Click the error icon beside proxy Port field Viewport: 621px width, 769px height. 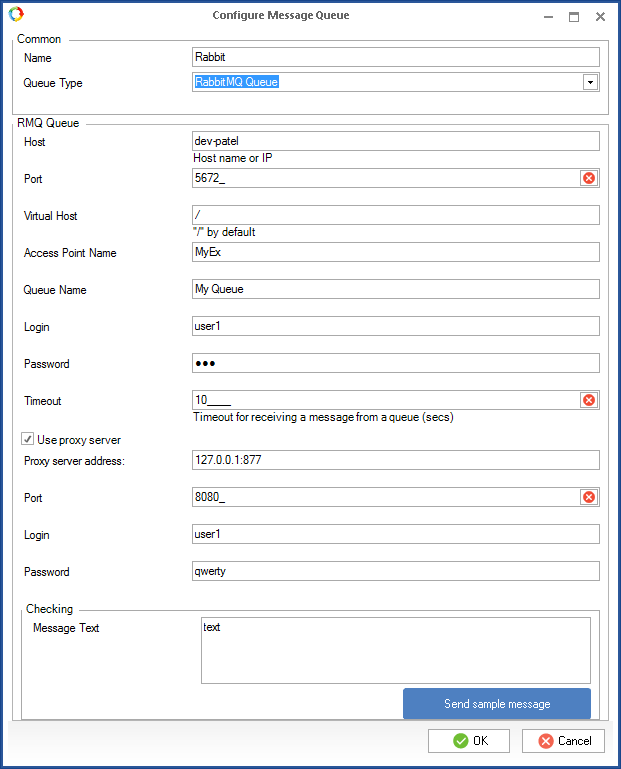[x=589, y=497]
